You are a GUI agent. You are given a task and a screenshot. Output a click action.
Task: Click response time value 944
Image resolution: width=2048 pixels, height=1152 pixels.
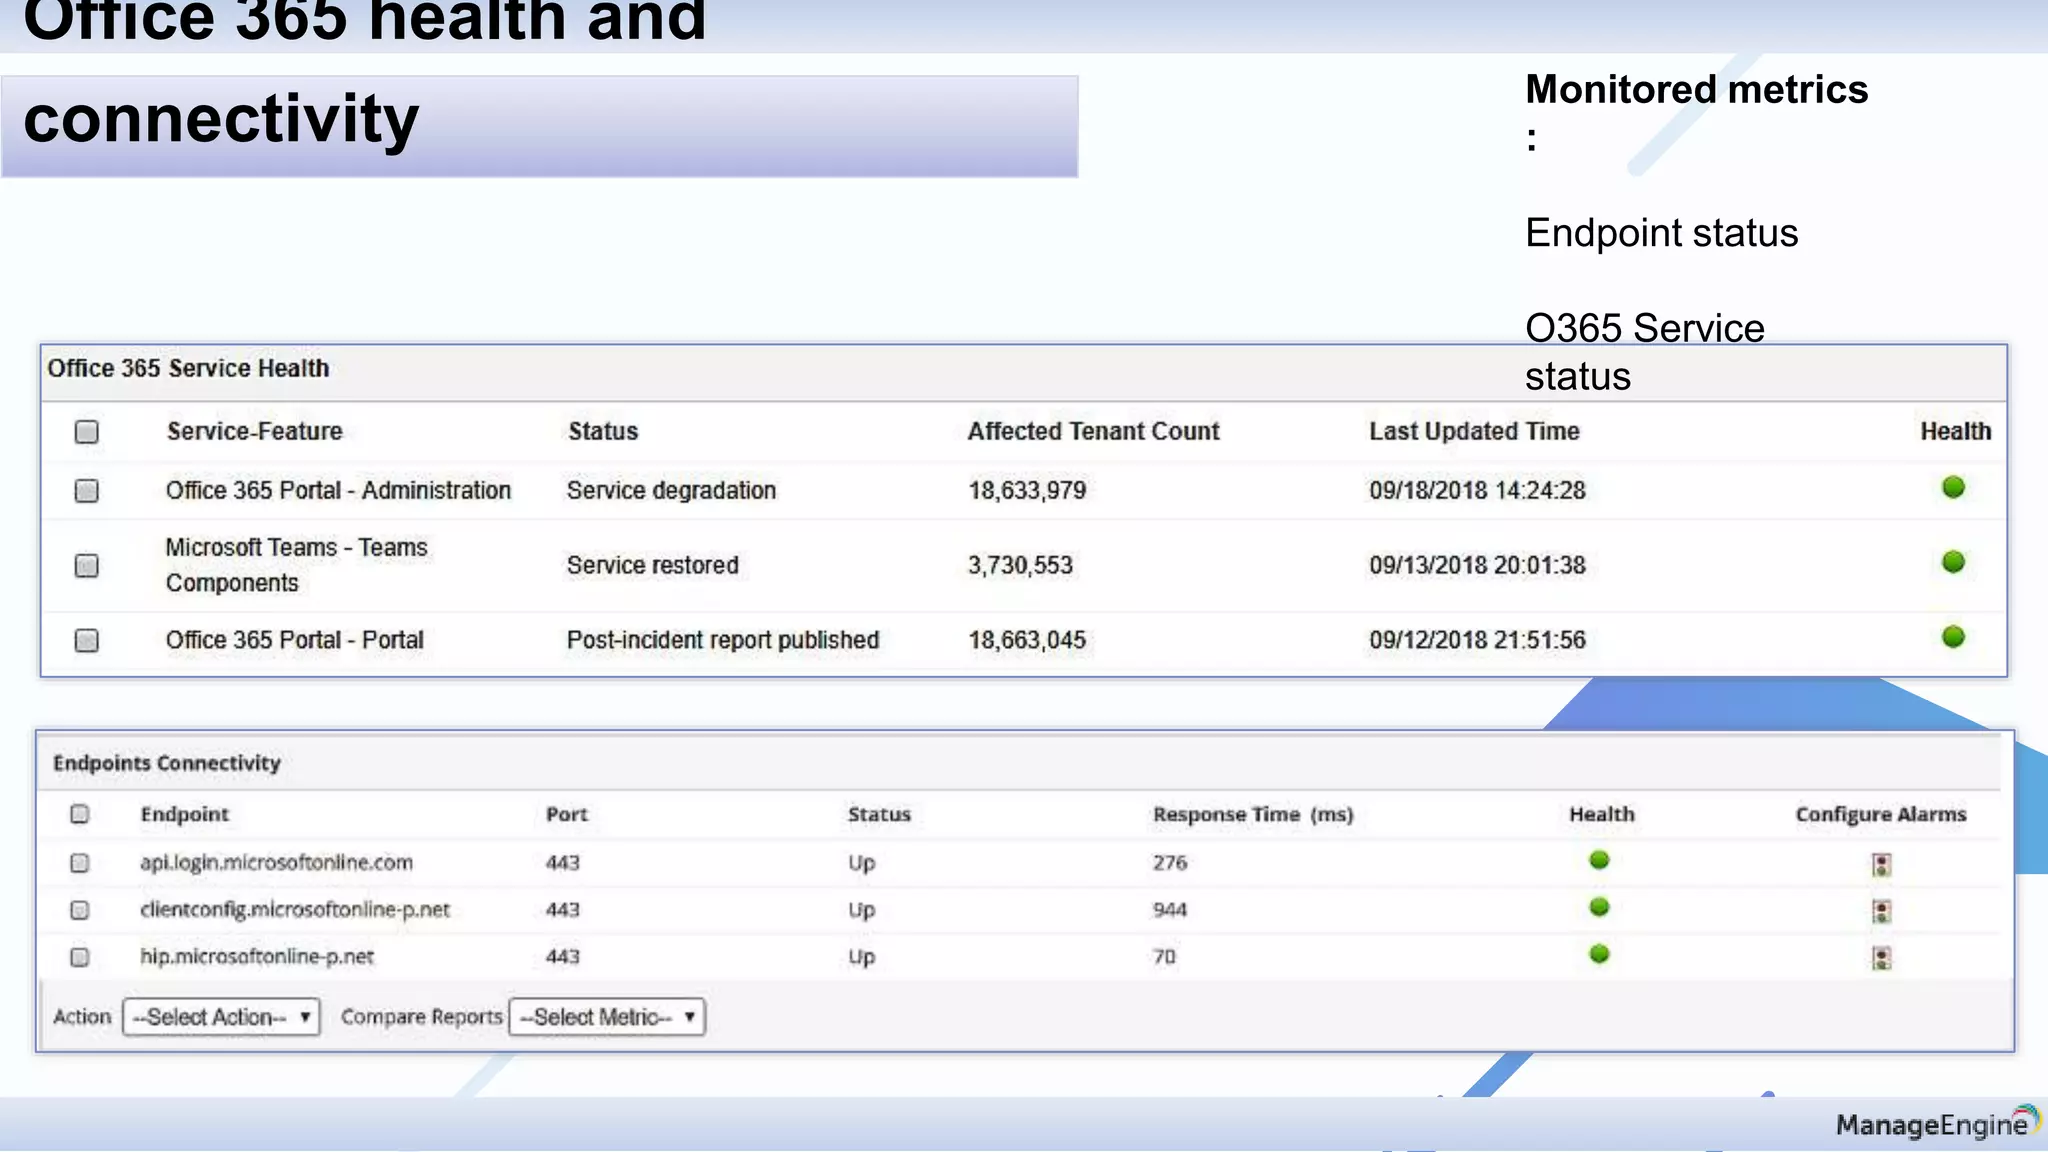point(1170,909)
